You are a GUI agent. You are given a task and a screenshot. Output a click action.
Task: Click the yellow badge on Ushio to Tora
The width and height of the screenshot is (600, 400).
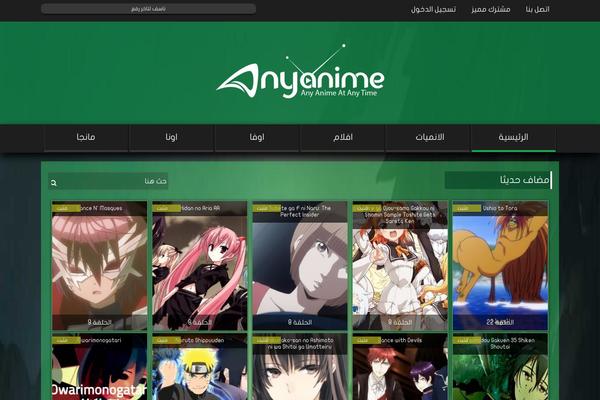click(x=467, y=208)
